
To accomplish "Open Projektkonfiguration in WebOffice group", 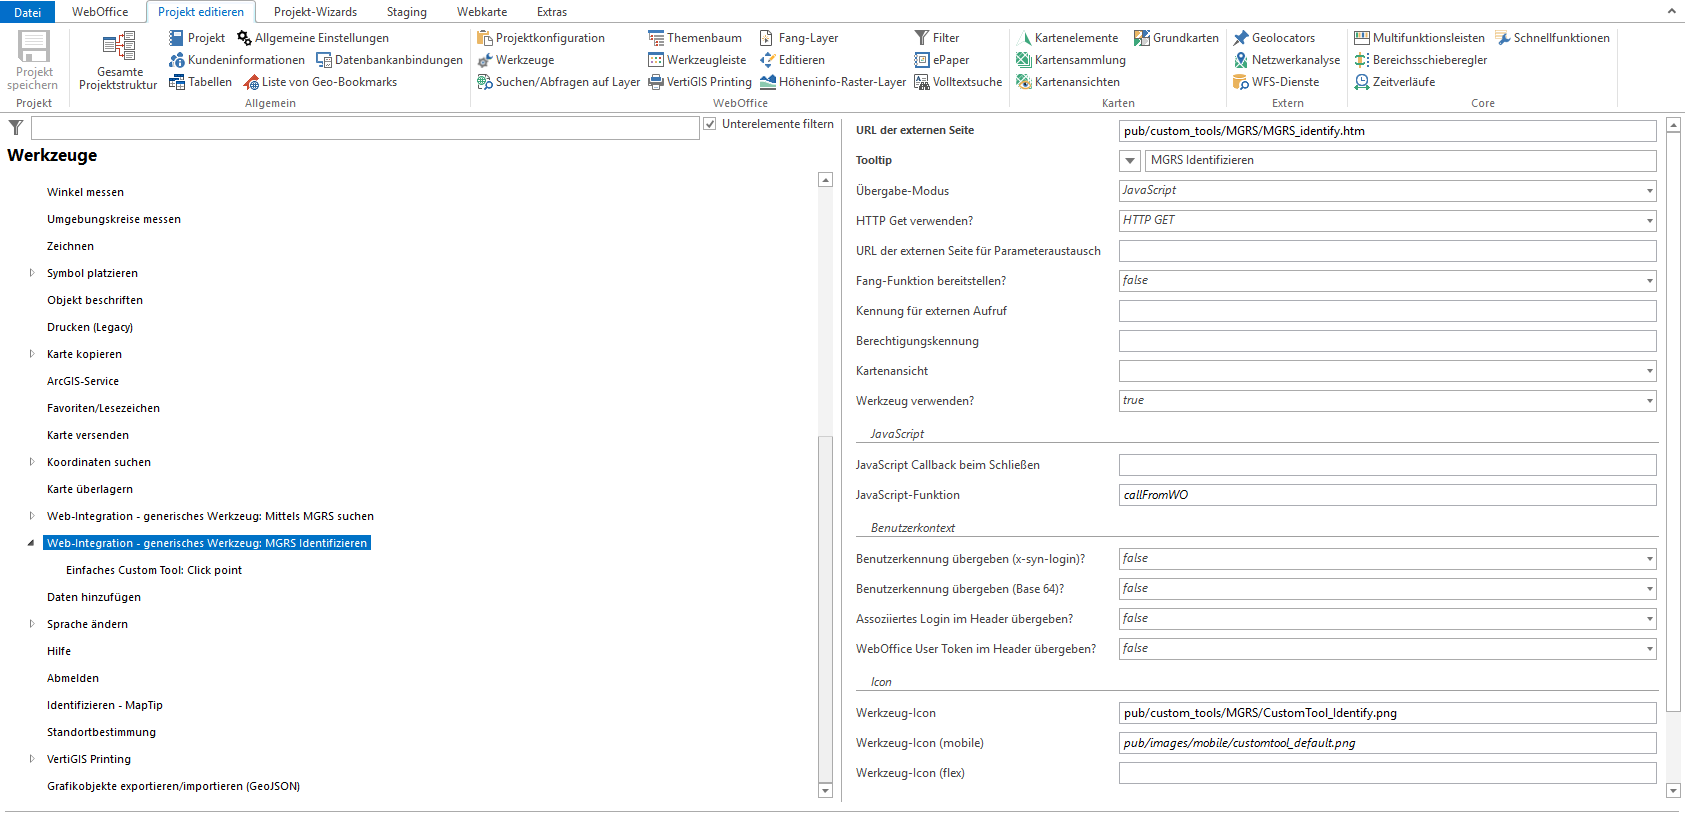I will click(541, 38).
